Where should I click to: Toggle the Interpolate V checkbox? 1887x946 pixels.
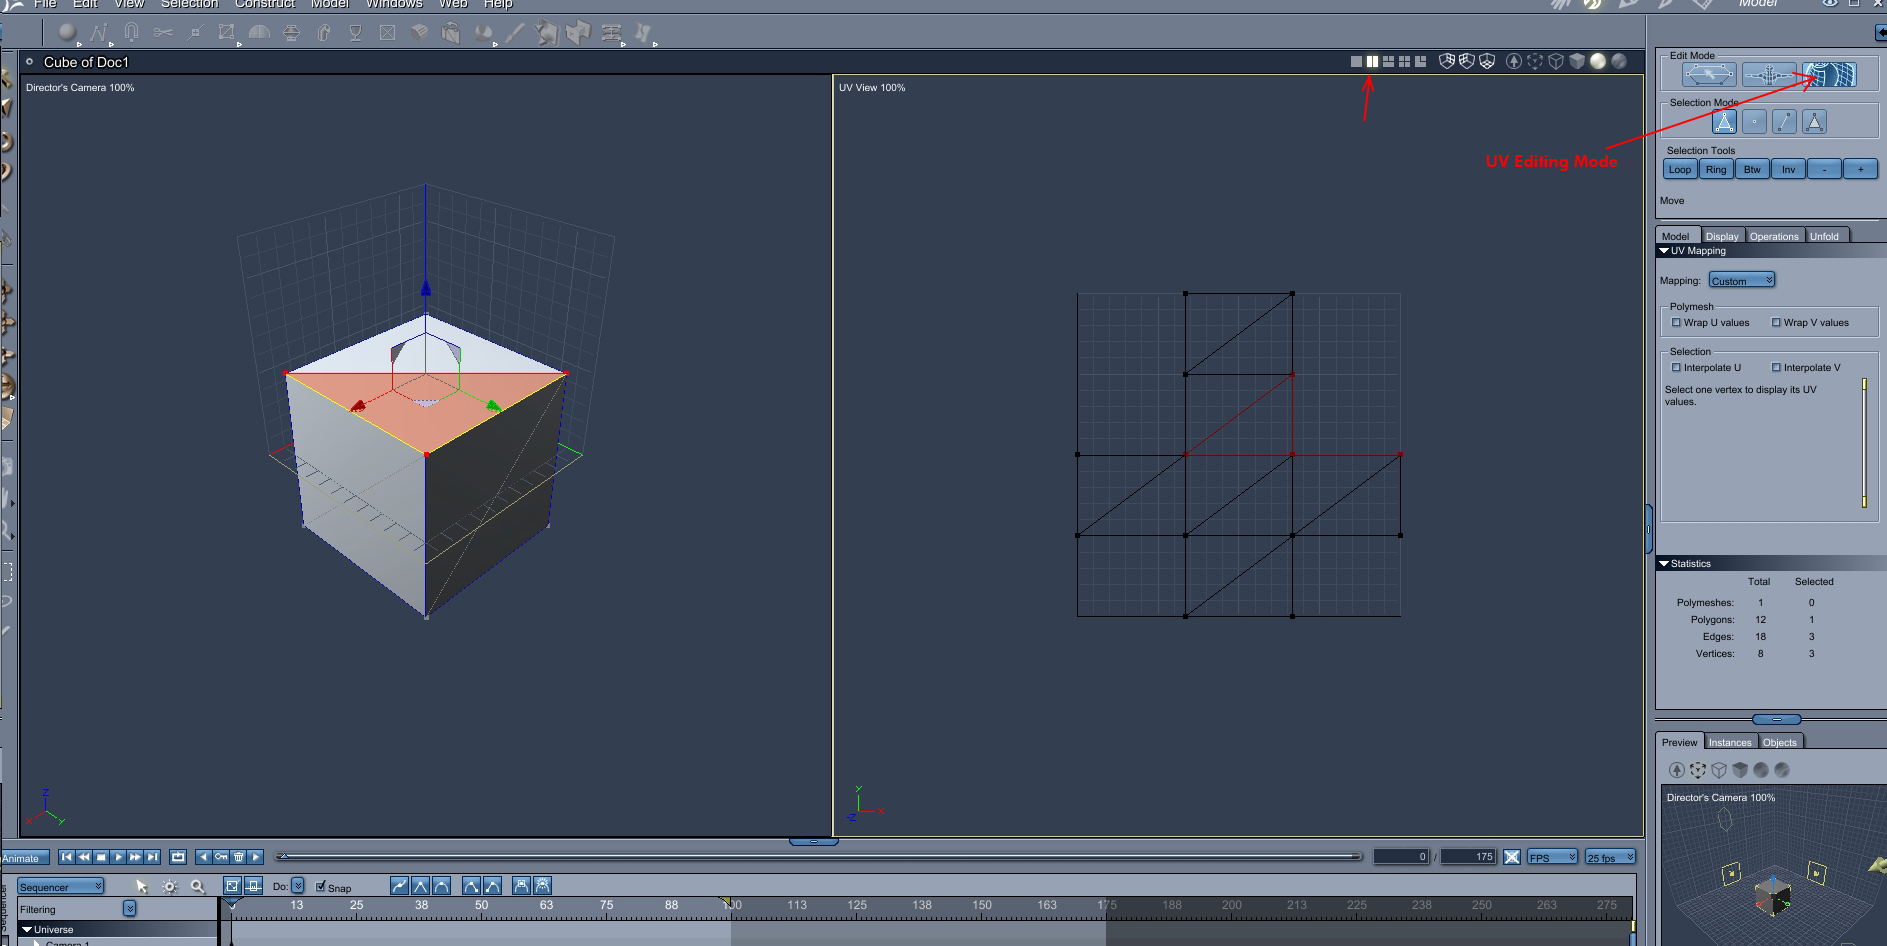pyautogui.click(x=1776, y=368)
